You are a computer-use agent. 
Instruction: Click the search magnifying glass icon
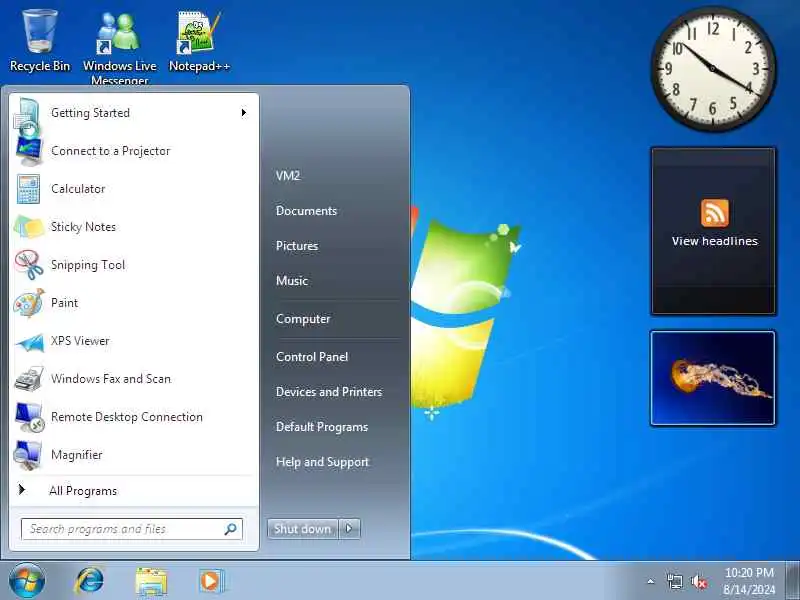click(231, 529)
